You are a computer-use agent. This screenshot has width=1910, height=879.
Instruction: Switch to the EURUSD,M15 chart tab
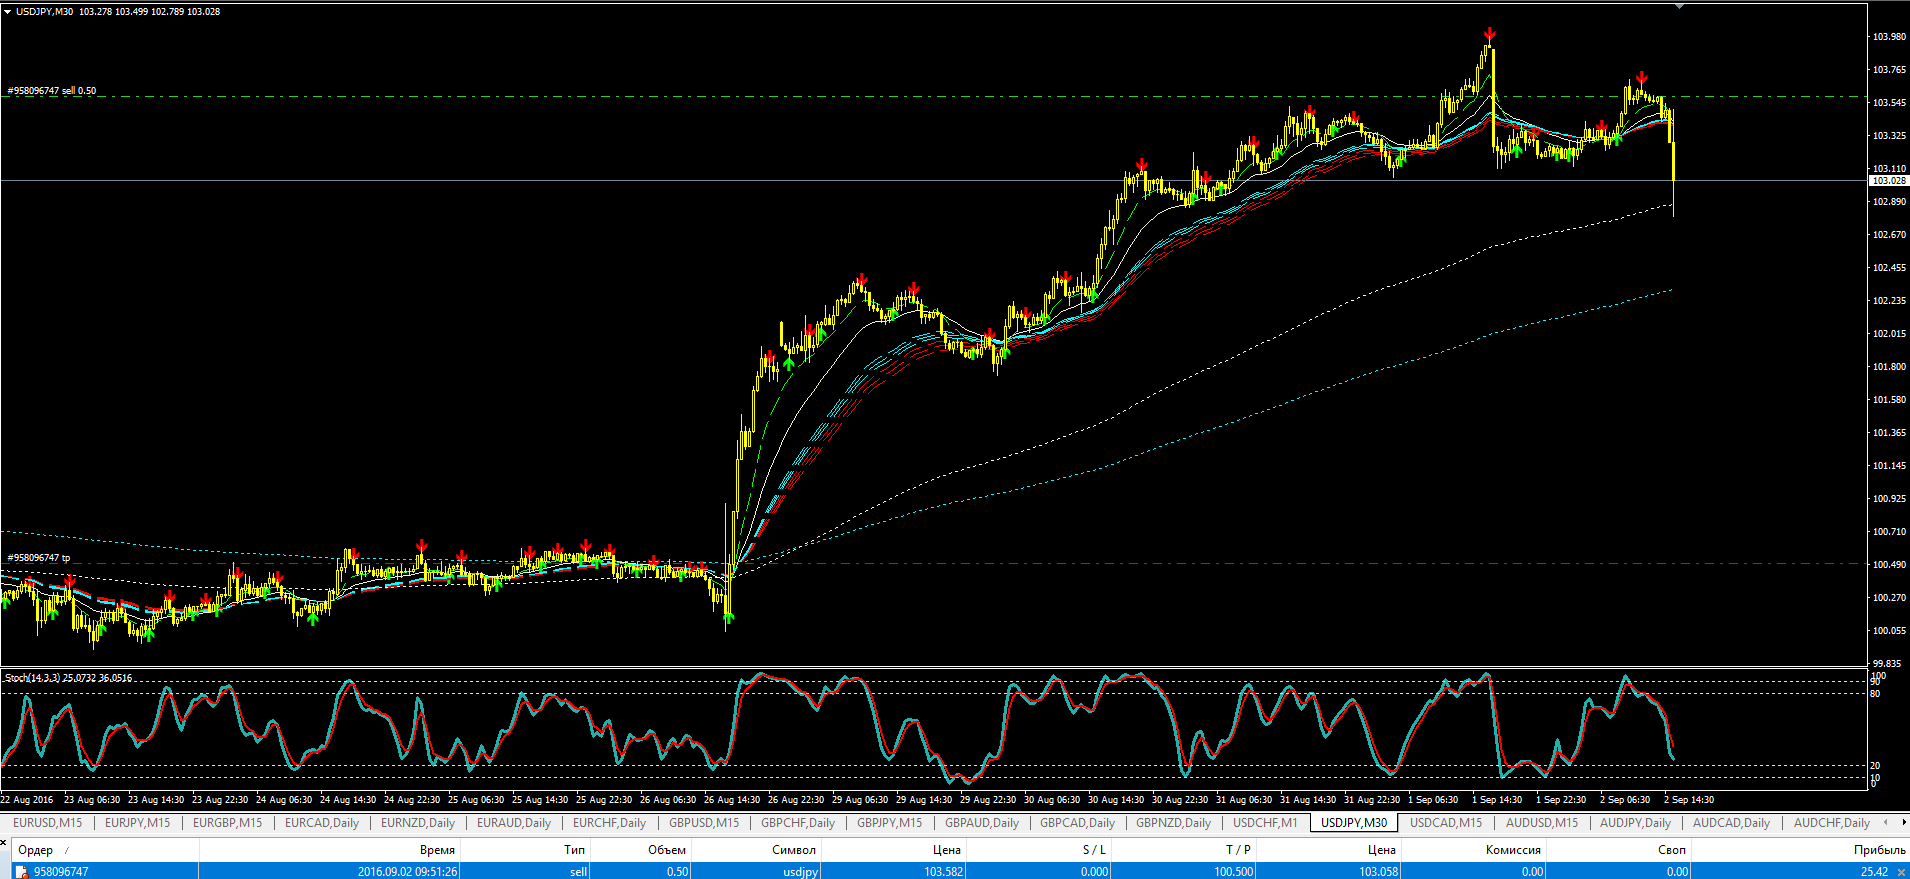click(48, 823)
